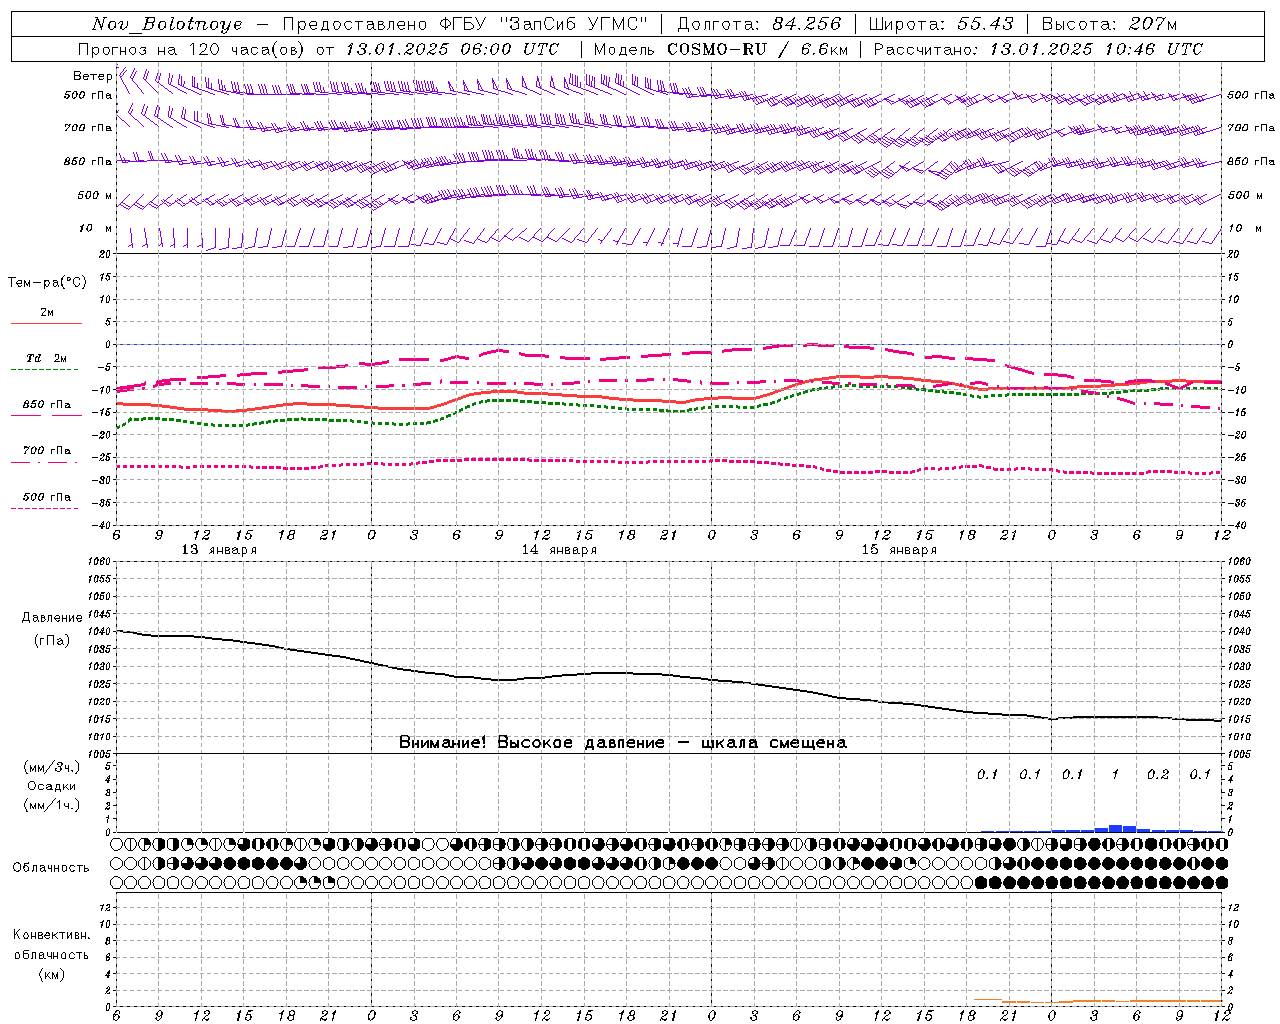Click the '15 января' date label
The image size is (1280, 1024).
(899, 550)
